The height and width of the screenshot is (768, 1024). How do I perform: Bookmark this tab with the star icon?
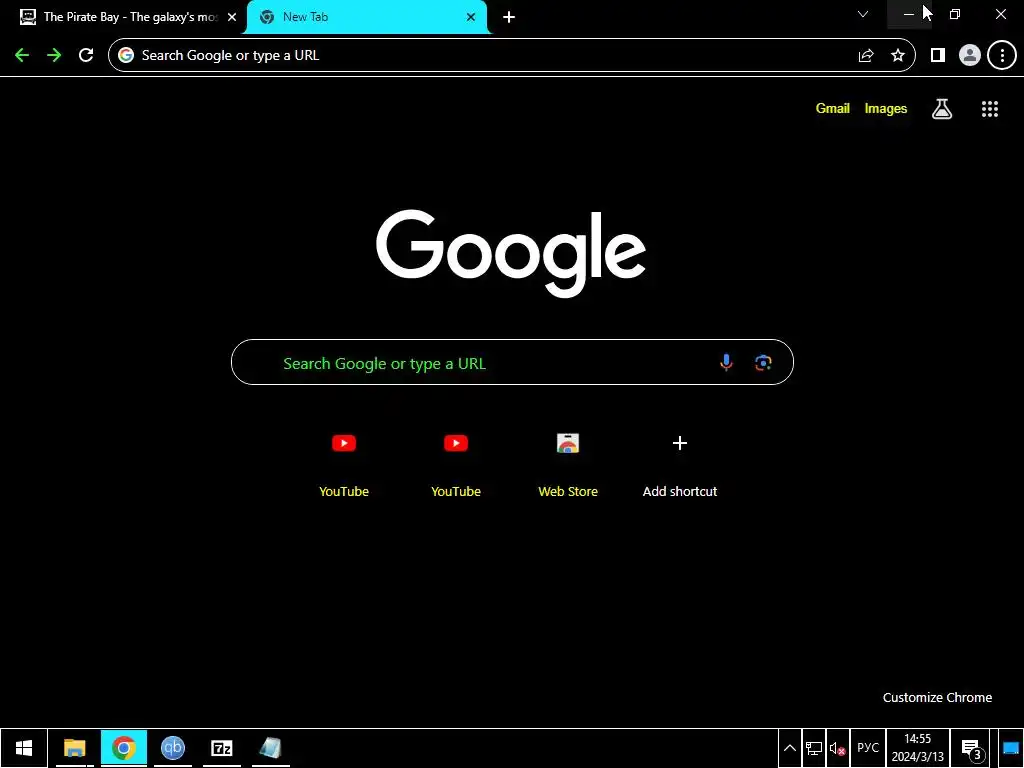898,56
